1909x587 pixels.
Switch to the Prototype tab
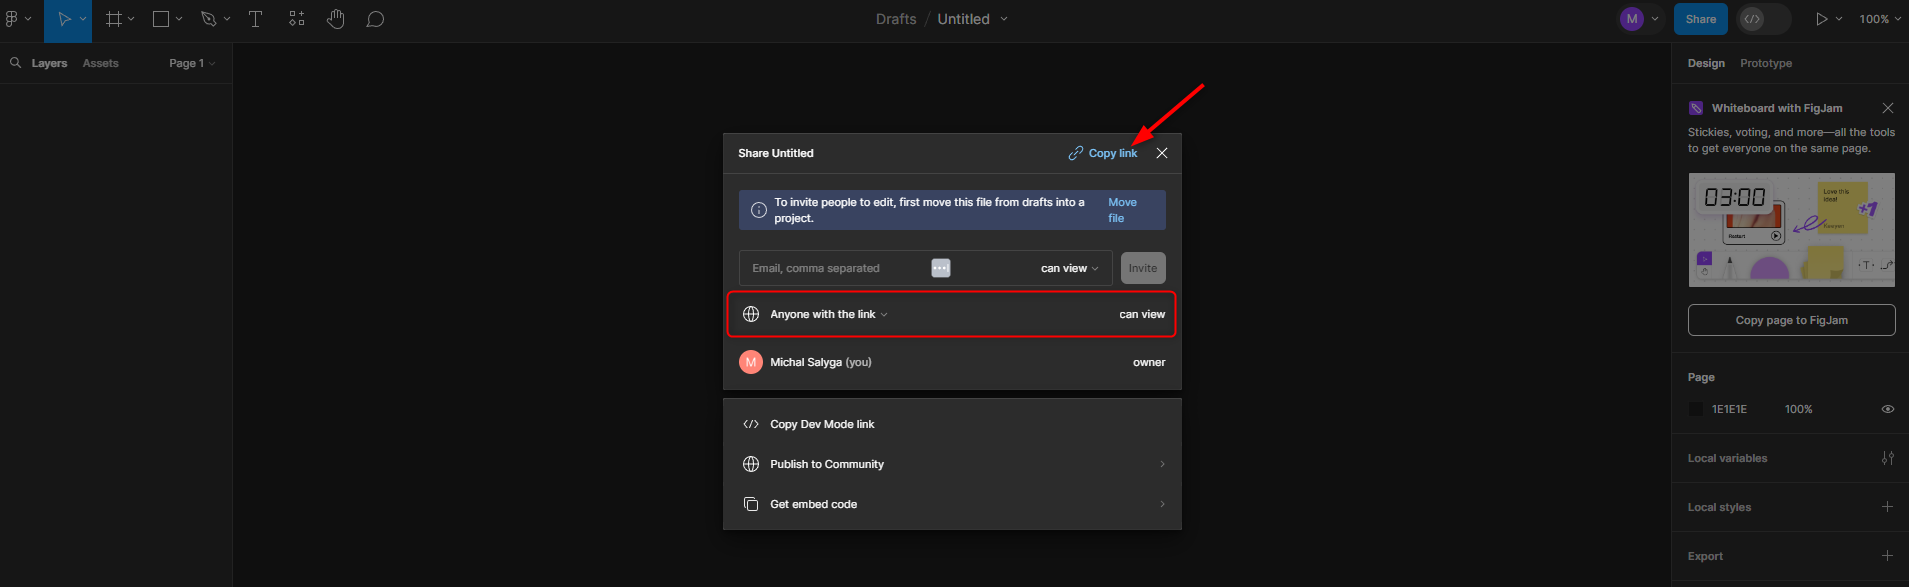(1765, 63)
